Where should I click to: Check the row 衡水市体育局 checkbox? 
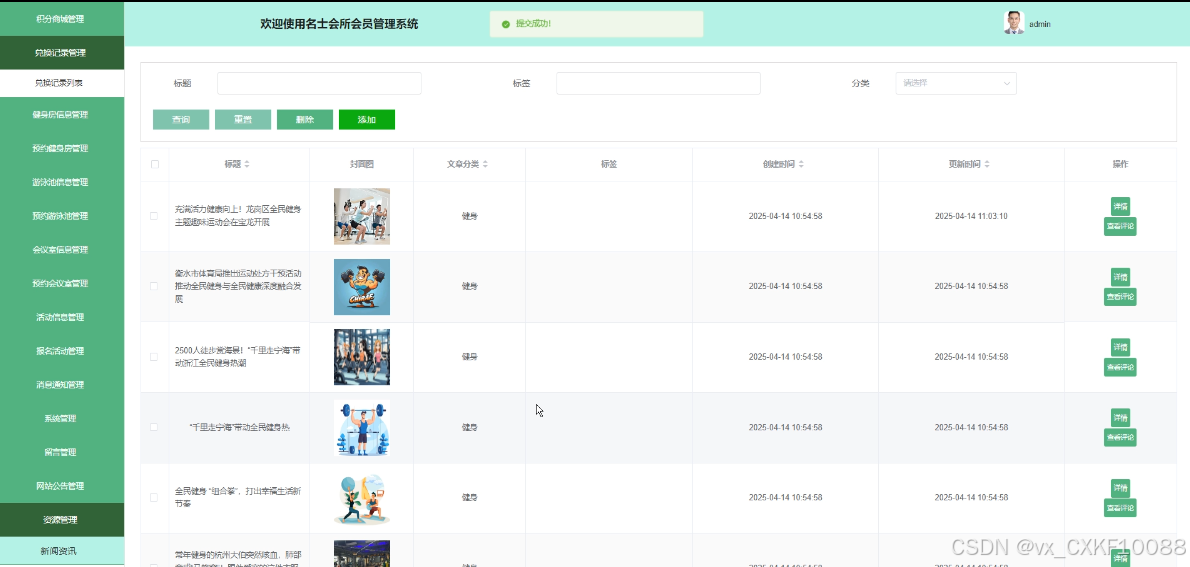coord(154,286)
